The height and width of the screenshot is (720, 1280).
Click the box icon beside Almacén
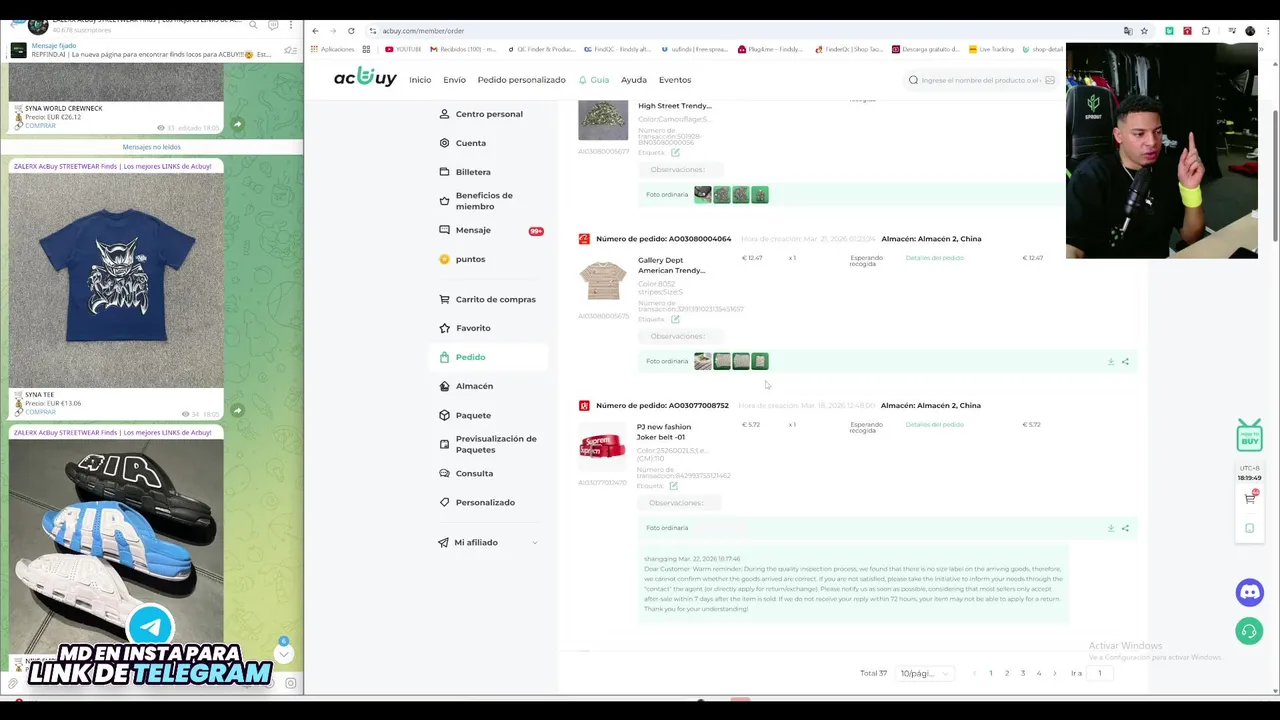(x=445, y=386)
